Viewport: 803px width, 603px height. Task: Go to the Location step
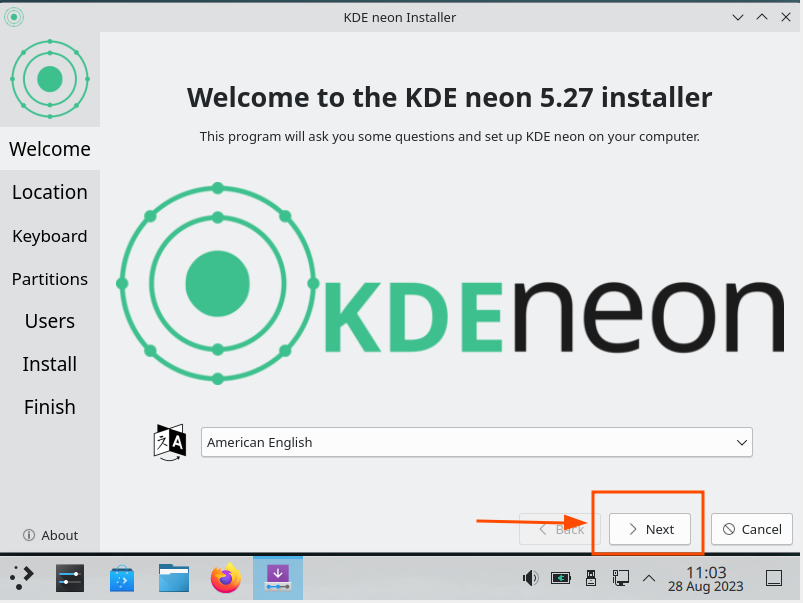(50, 192)
